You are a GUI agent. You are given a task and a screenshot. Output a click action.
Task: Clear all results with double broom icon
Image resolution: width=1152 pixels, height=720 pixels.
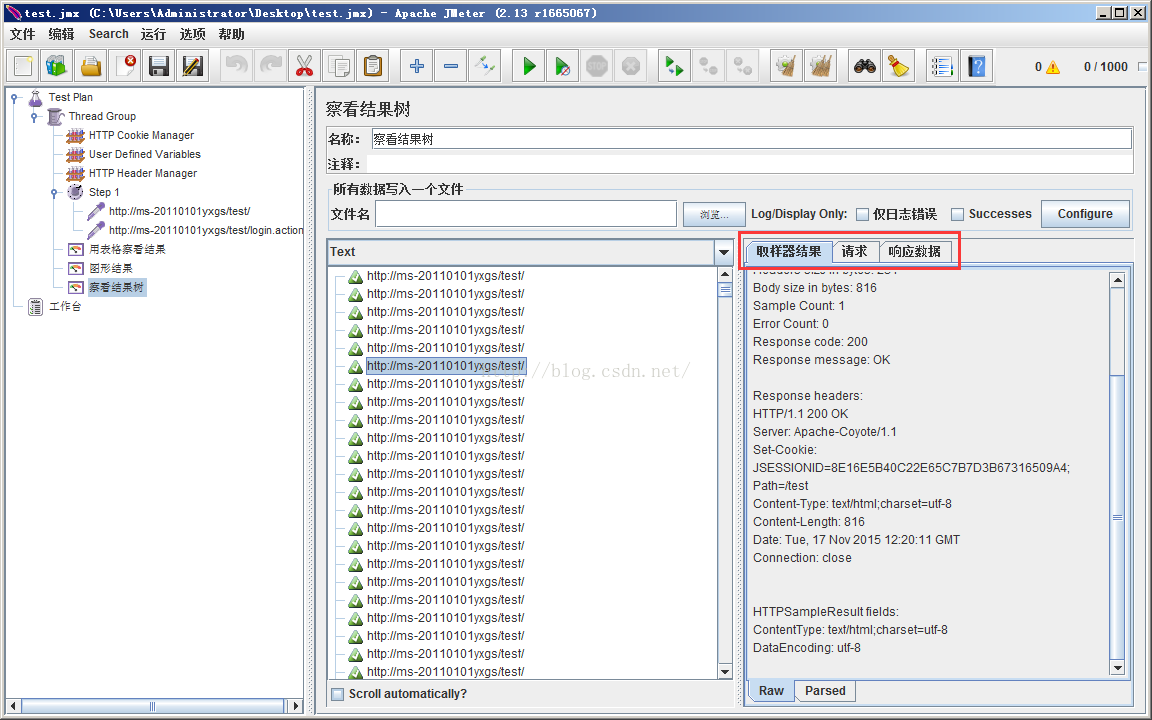[x=820, y=66]
